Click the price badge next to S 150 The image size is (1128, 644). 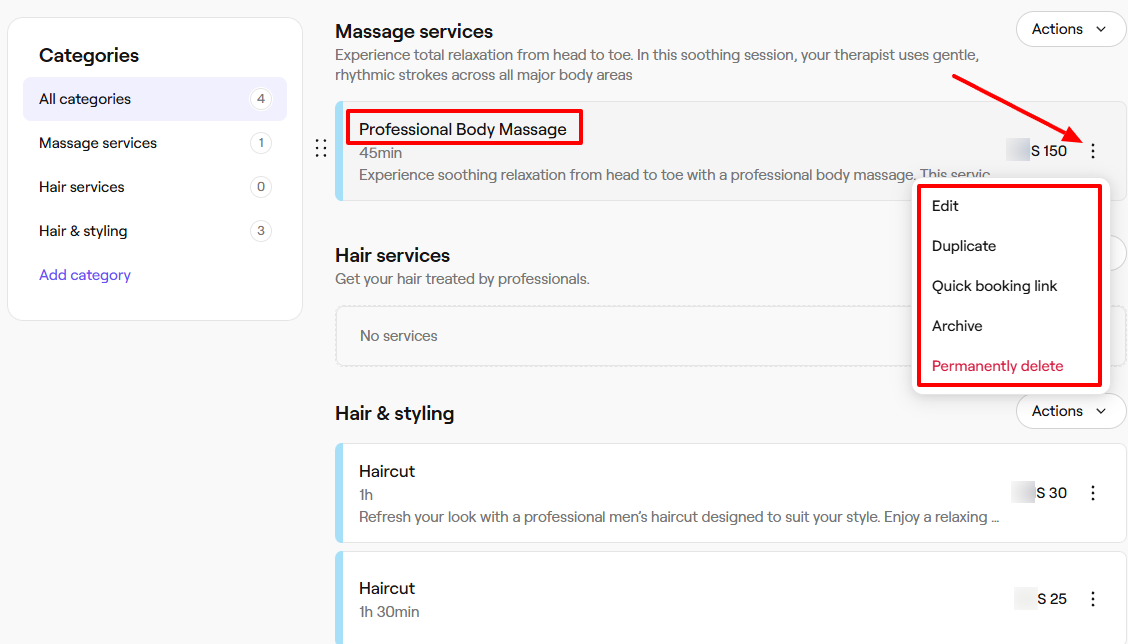[1019, 150]
